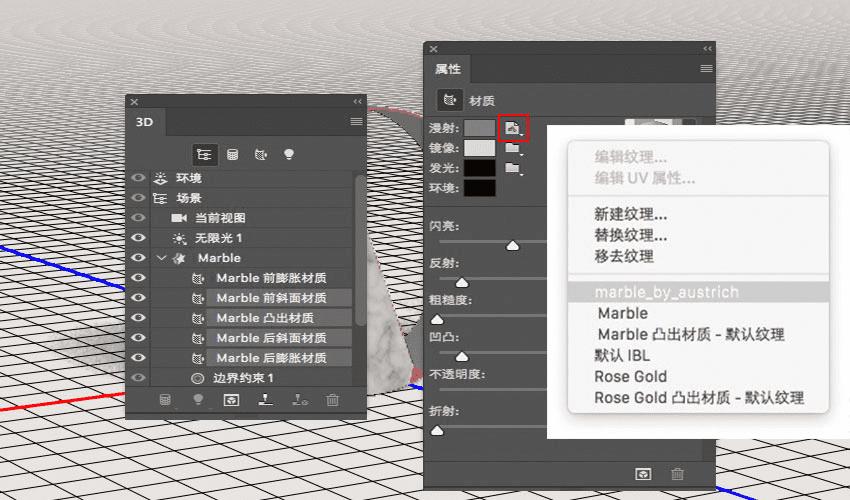Open the Properties panel flyout menu
The image size is (850, 500).
[706, 68]
